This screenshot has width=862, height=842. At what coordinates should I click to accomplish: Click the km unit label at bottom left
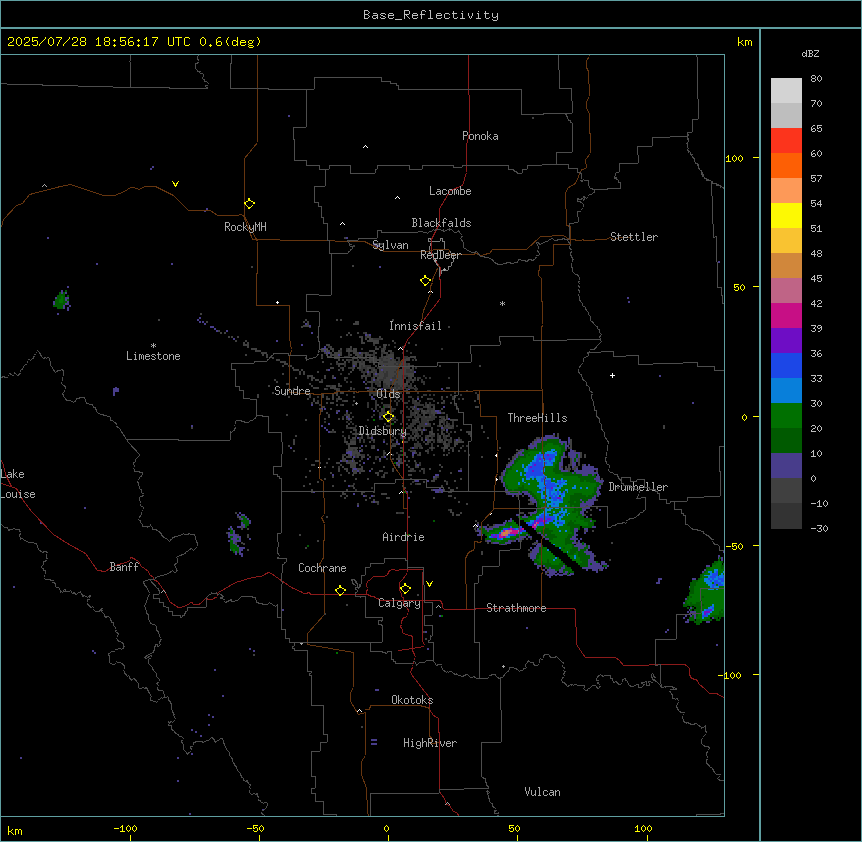click(15, 830)
